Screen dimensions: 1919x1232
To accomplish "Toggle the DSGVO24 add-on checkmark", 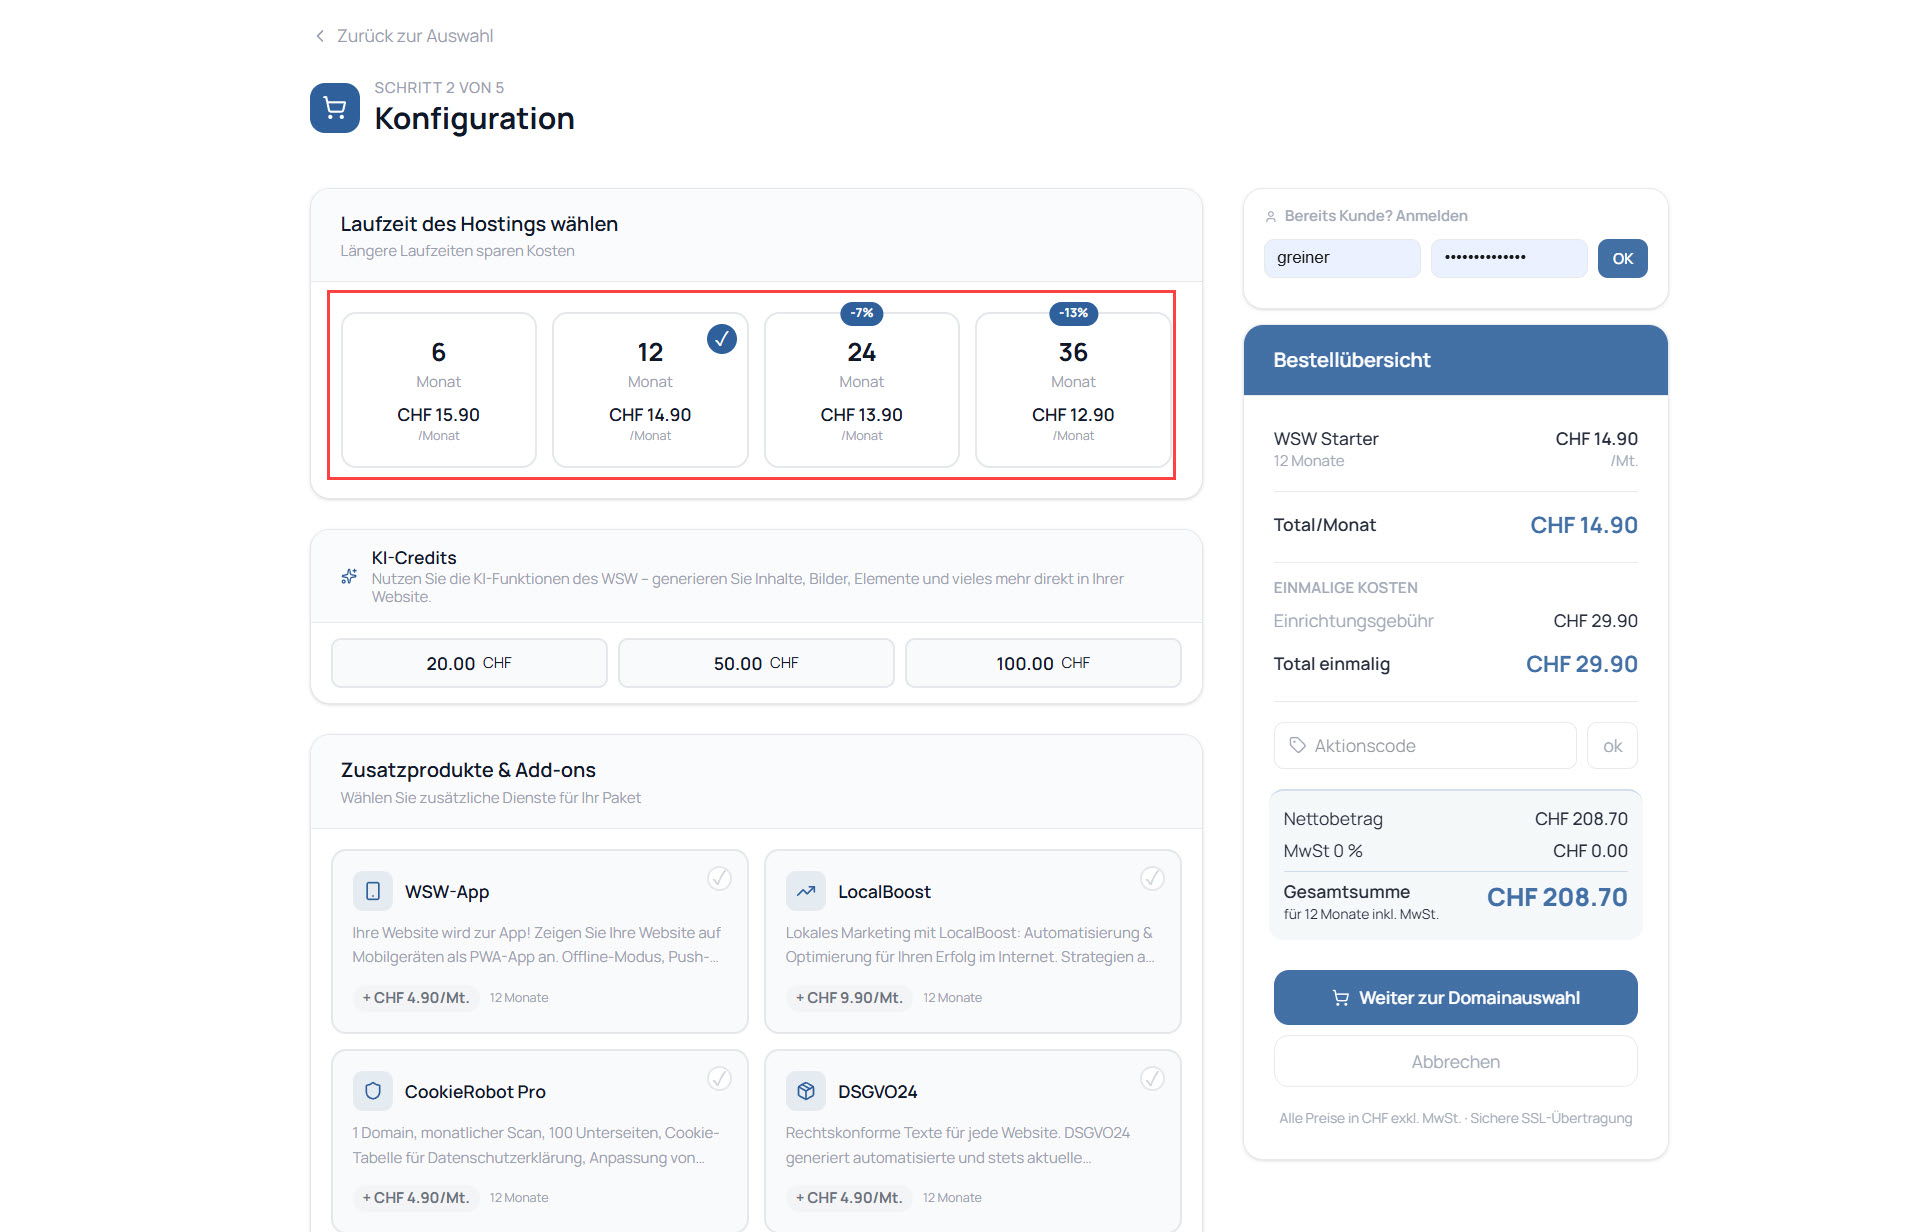I will point(1152,1078).
